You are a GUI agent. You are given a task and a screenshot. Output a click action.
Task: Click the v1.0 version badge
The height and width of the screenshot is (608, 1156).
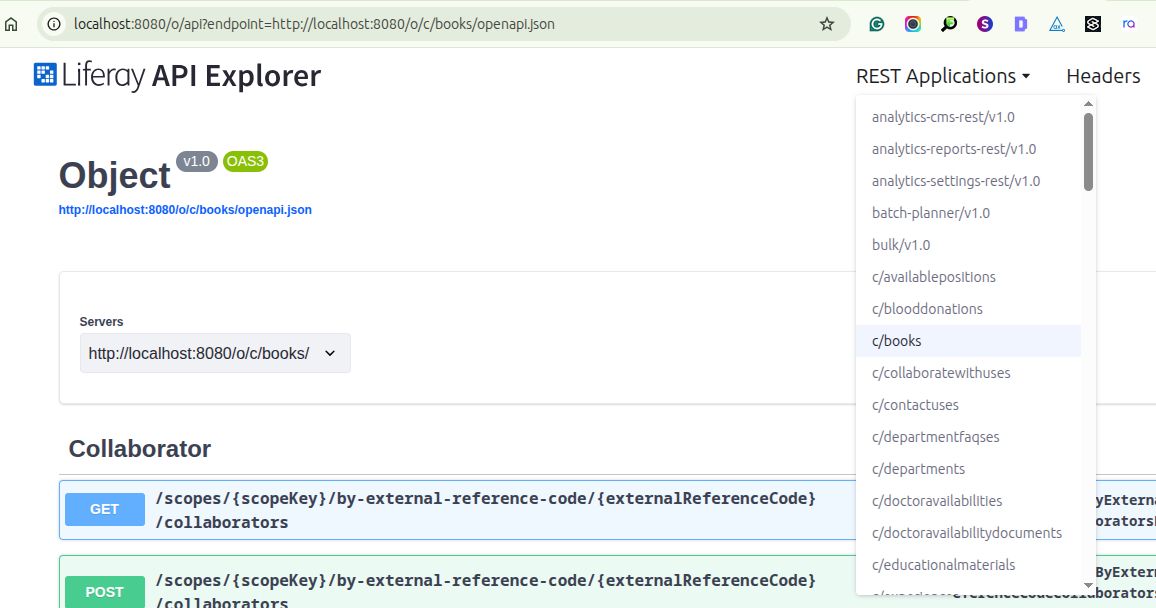click(x=197, y=161)
